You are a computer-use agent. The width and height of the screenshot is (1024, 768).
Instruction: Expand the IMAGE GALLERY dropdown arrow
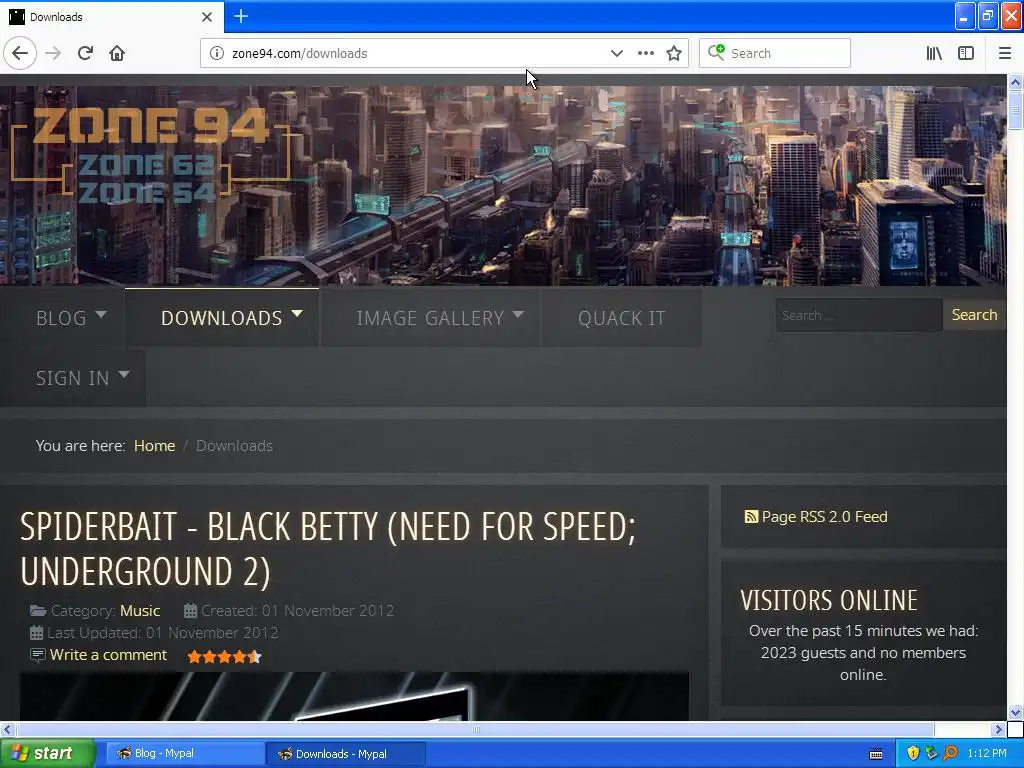tap(518, 315)
